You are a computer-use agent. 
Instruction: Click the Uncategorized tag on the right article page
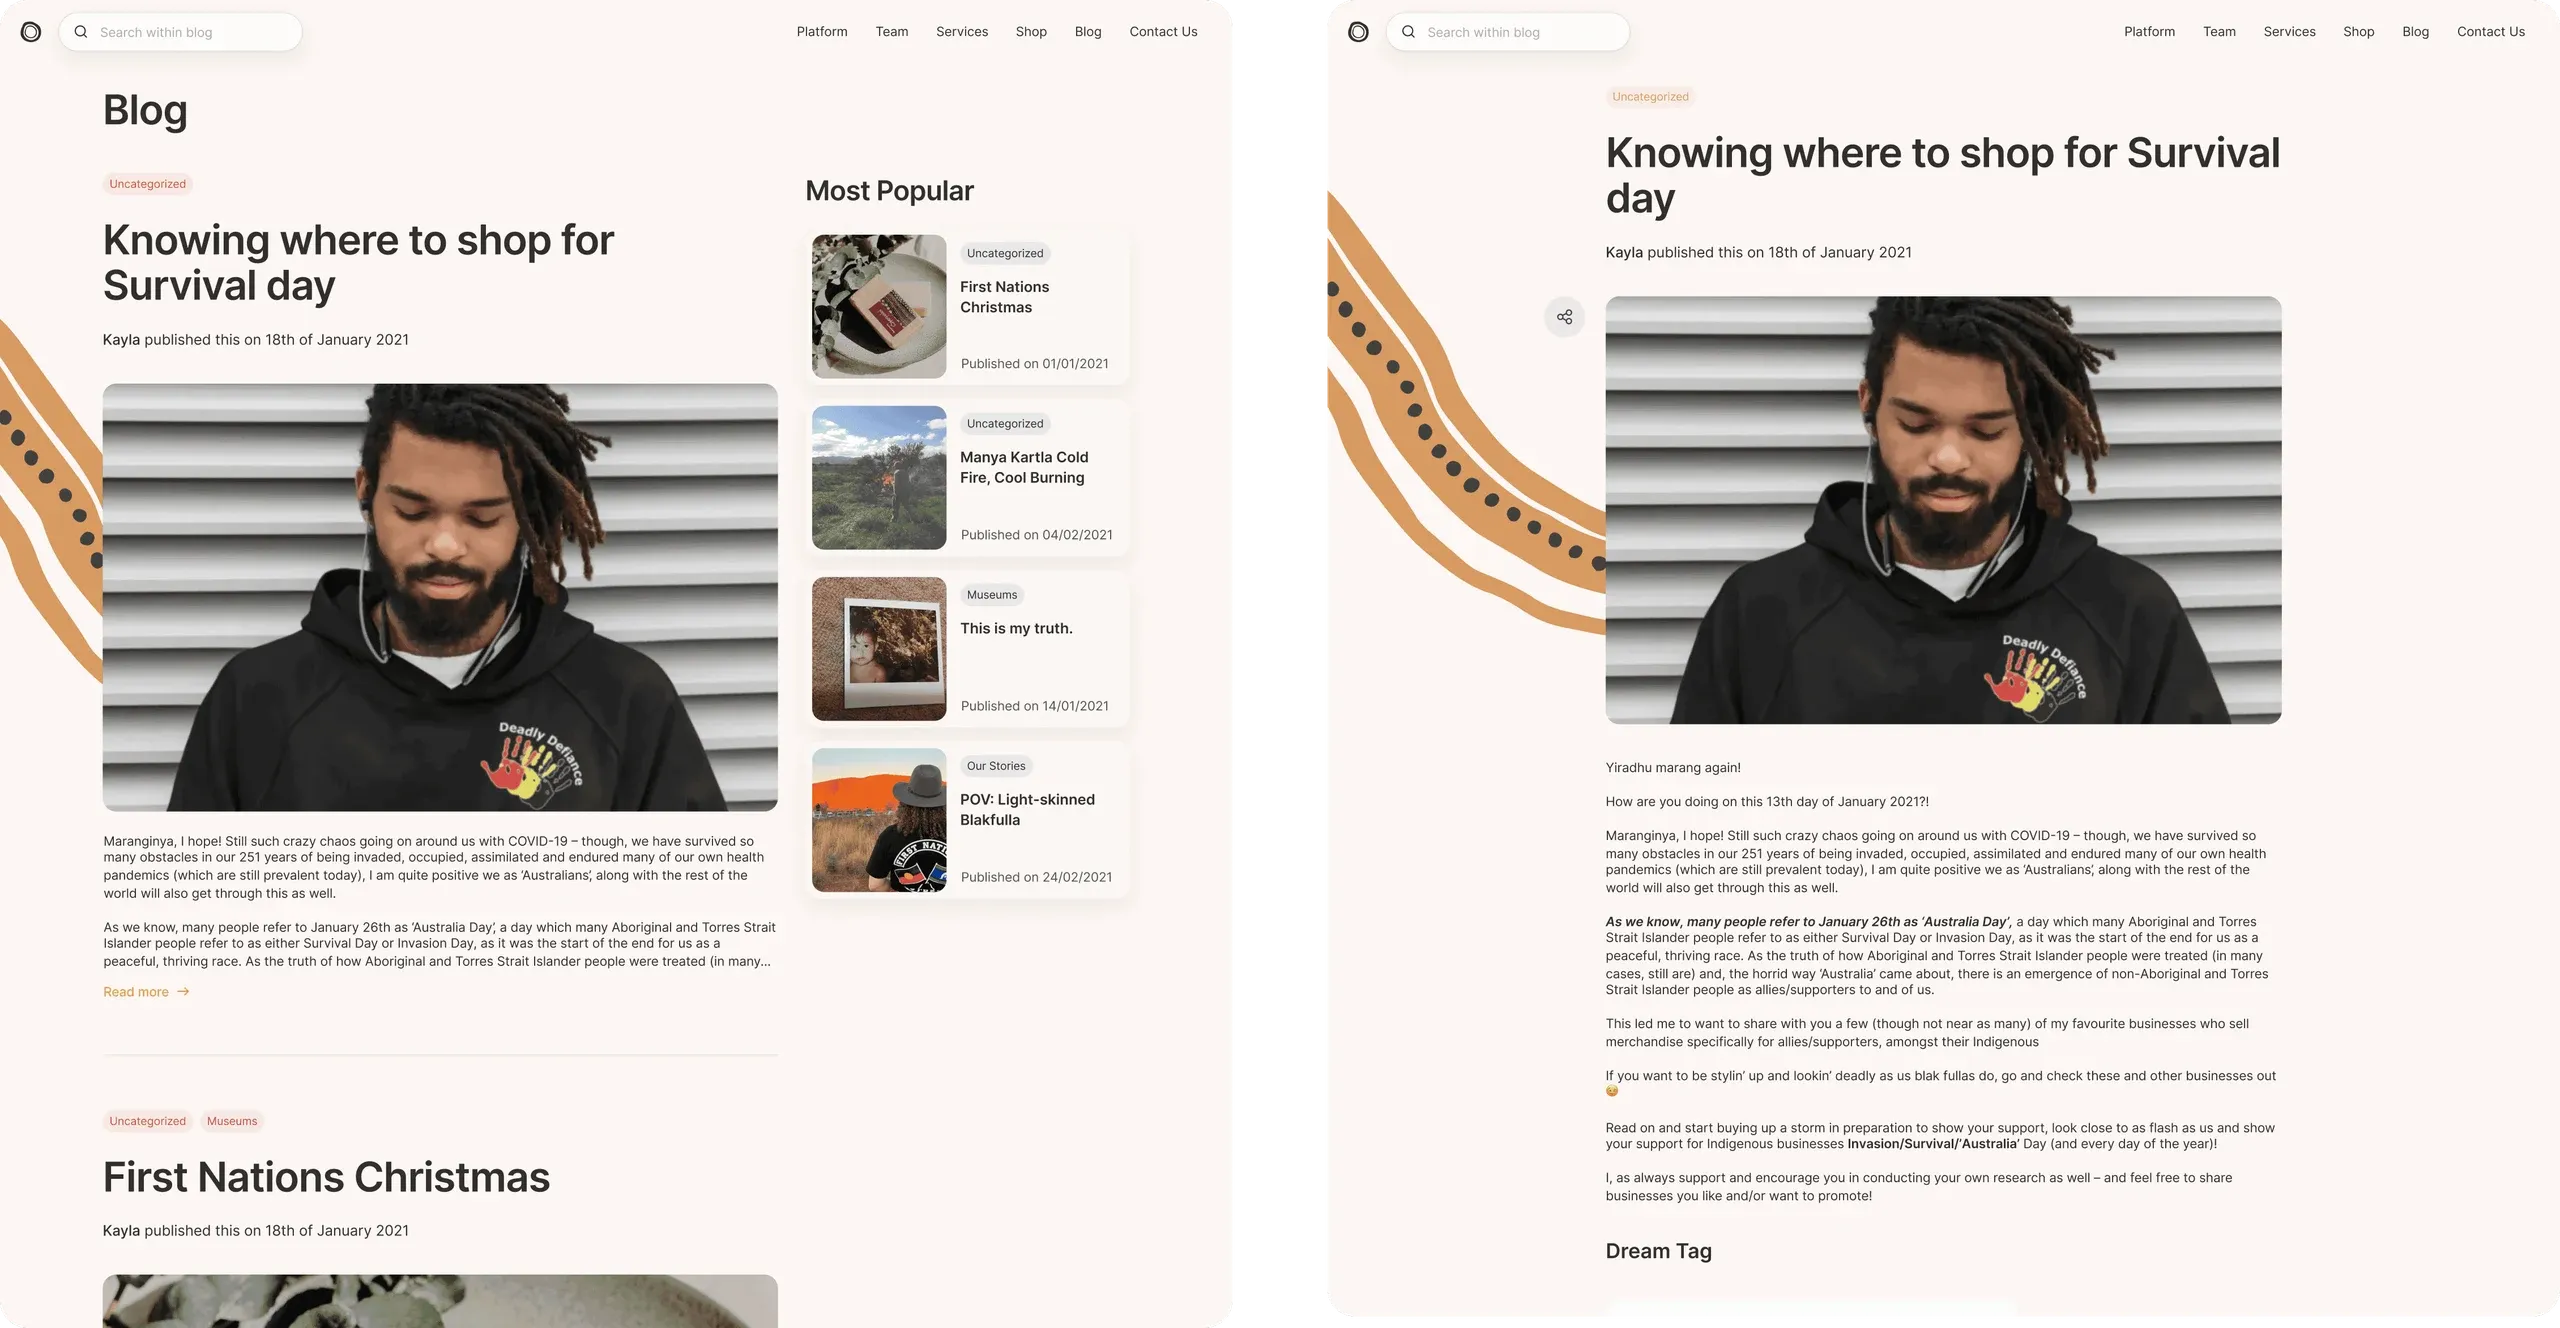1650,97
